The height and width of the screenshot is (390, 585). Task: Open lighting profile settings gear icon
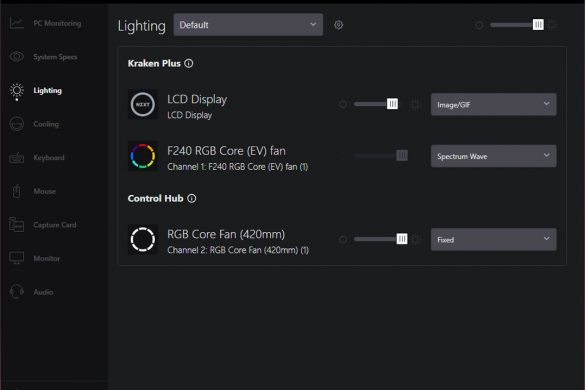338,25
